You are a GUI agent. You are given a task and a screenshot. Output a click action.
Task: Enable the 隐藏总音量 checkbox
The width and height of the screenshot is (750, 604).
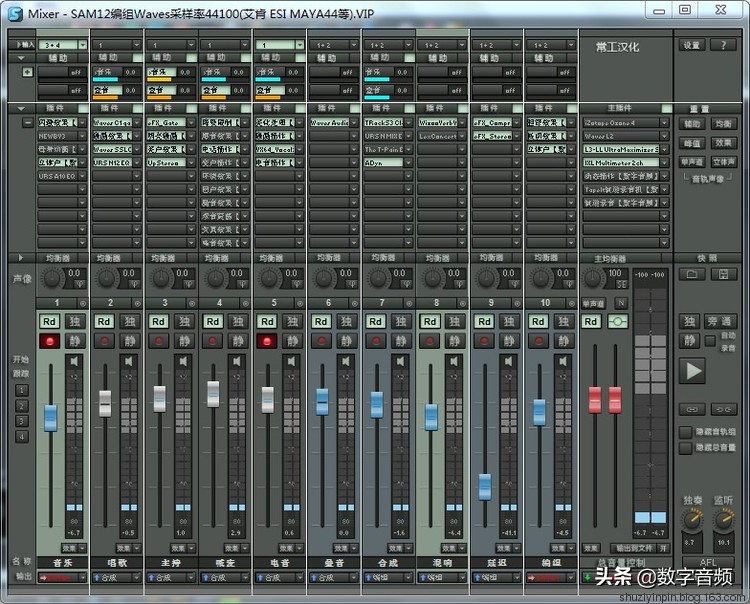pyautogui.click(x=685, y=448)
